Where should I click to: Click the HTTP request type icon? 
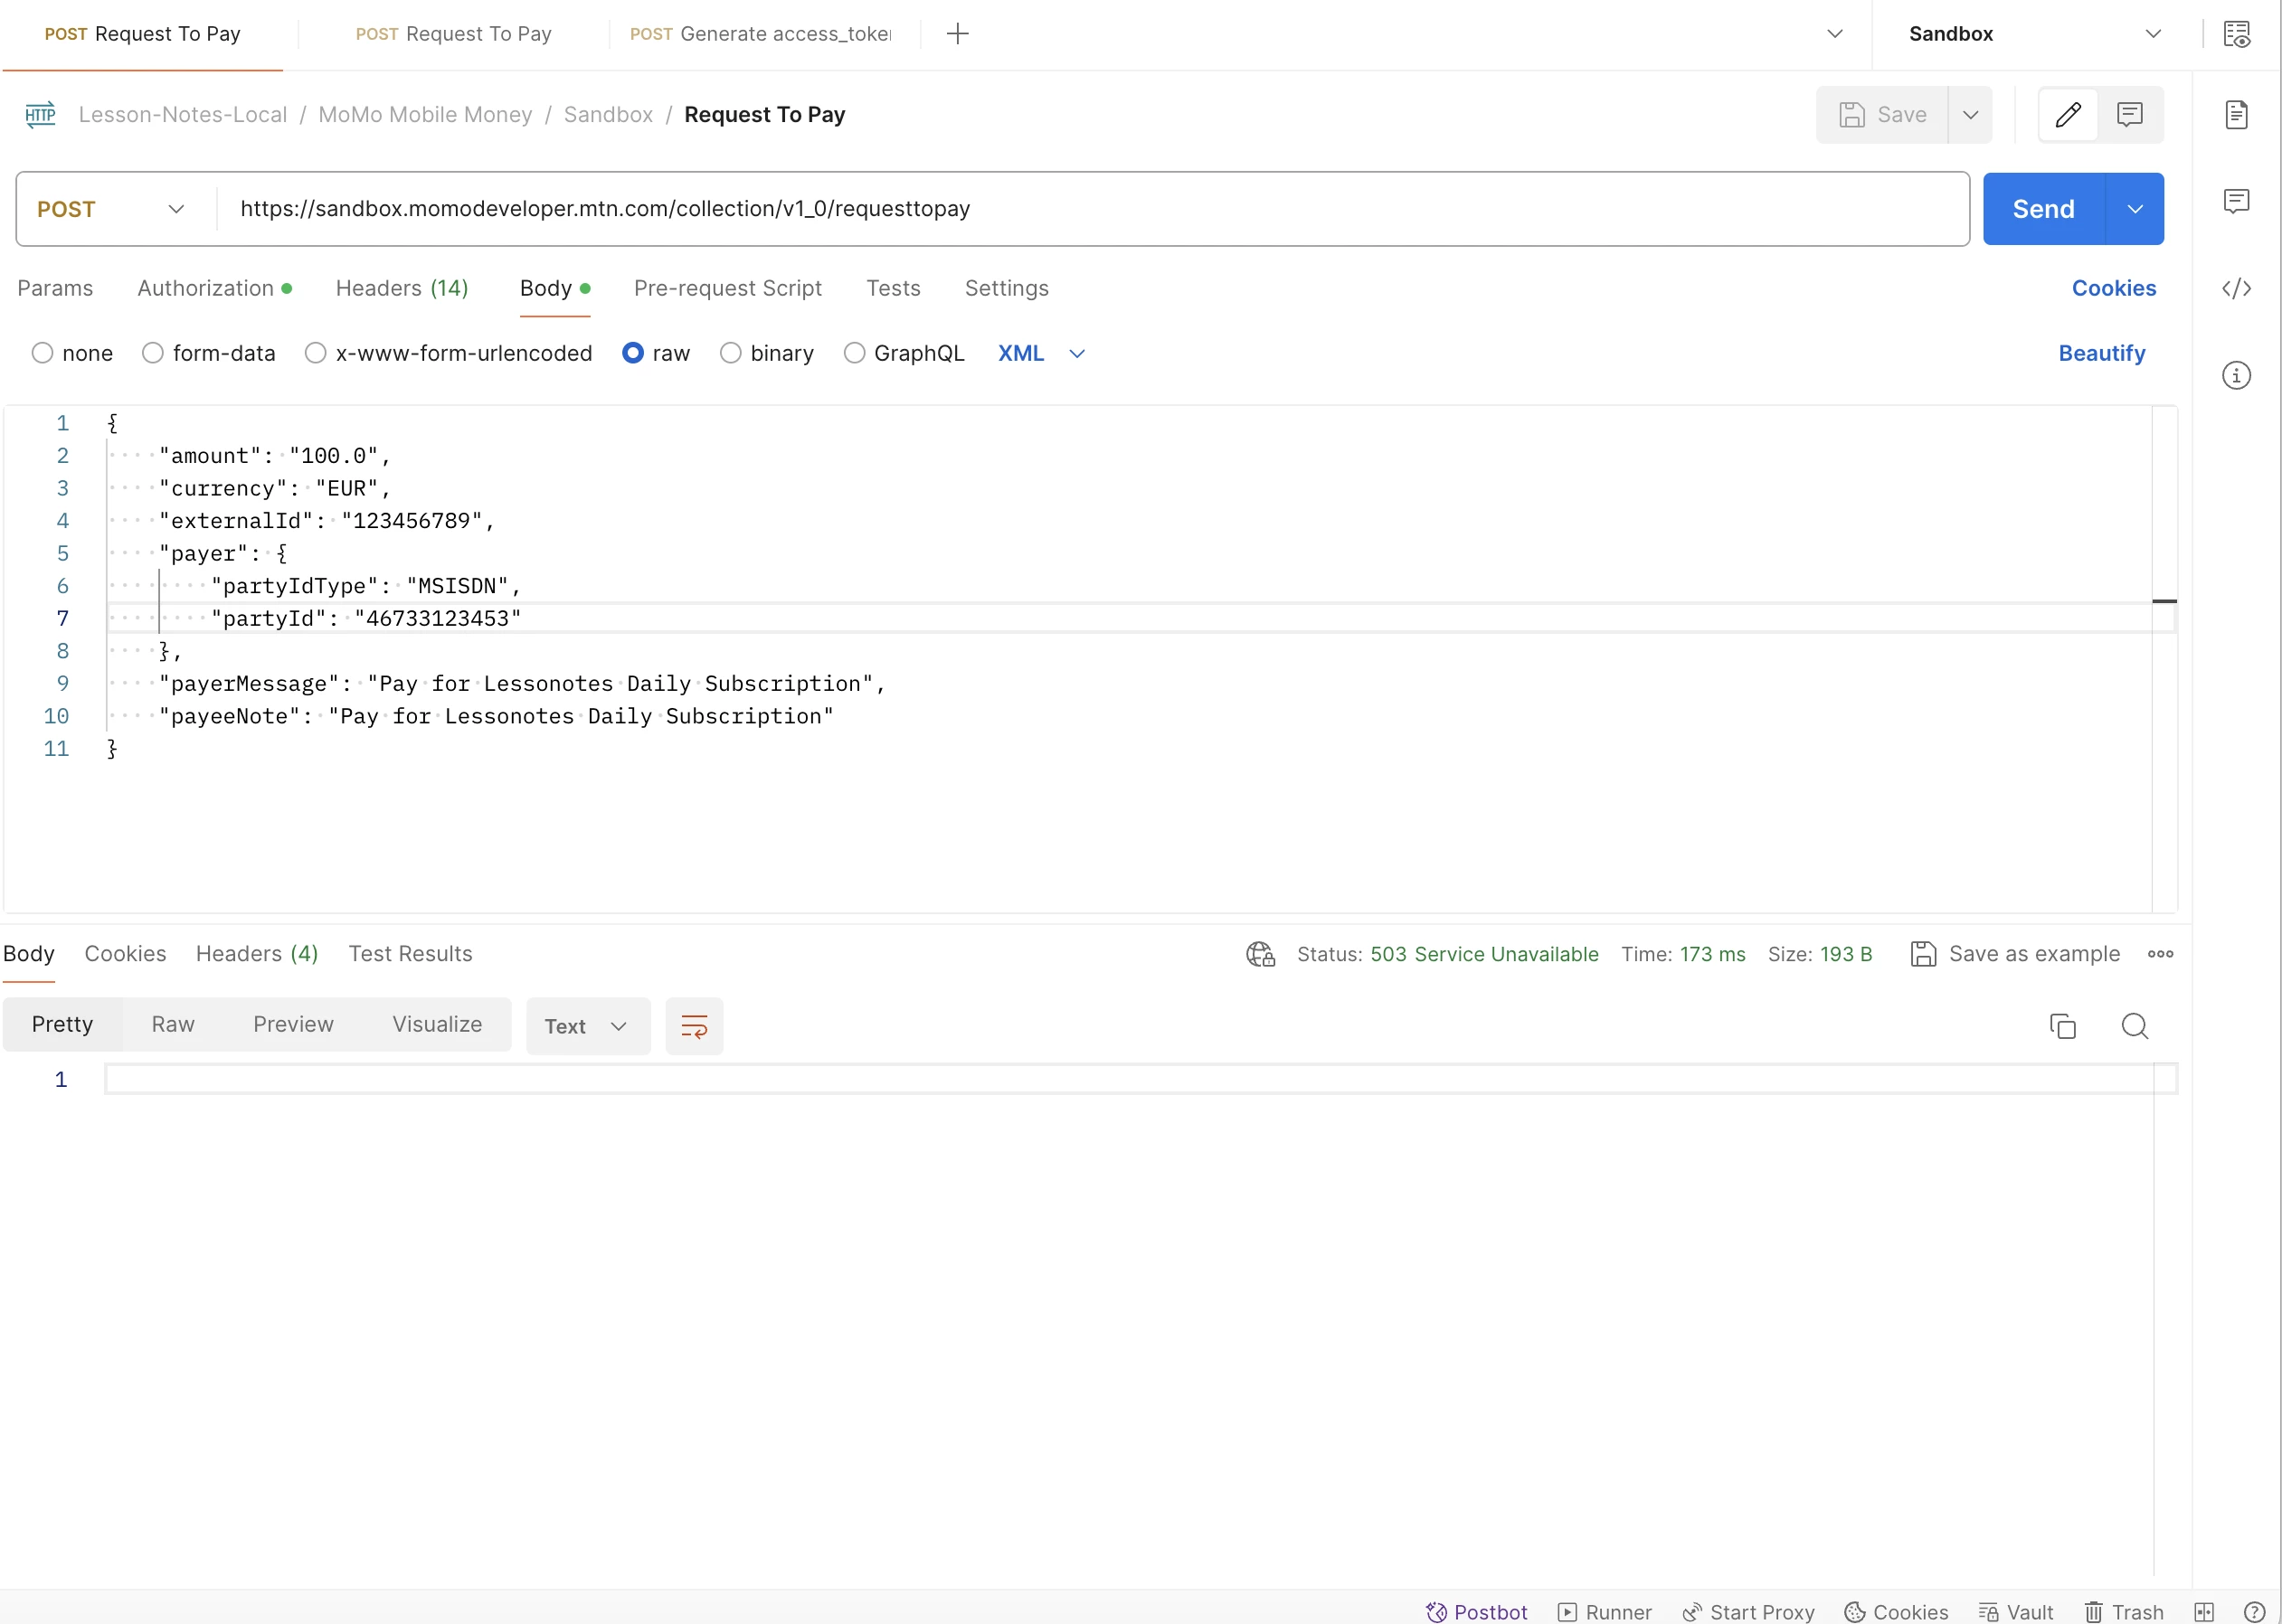coord(41,115)
